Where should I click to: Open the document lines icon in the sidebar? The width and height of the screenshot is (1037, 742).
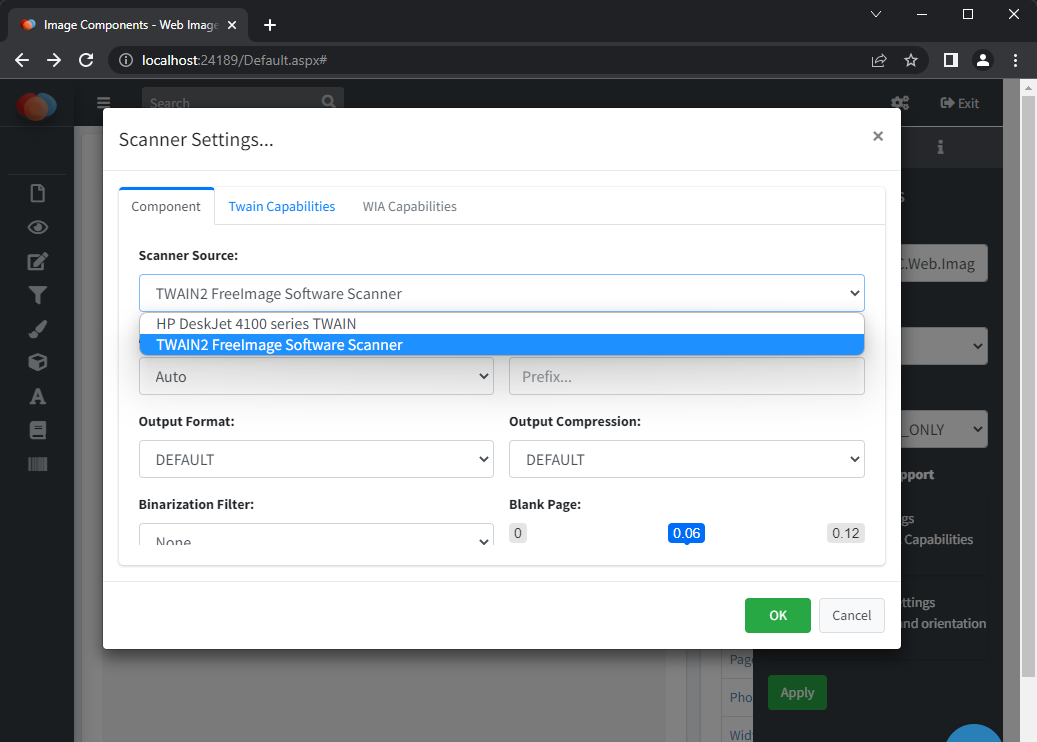click(38, 430)
